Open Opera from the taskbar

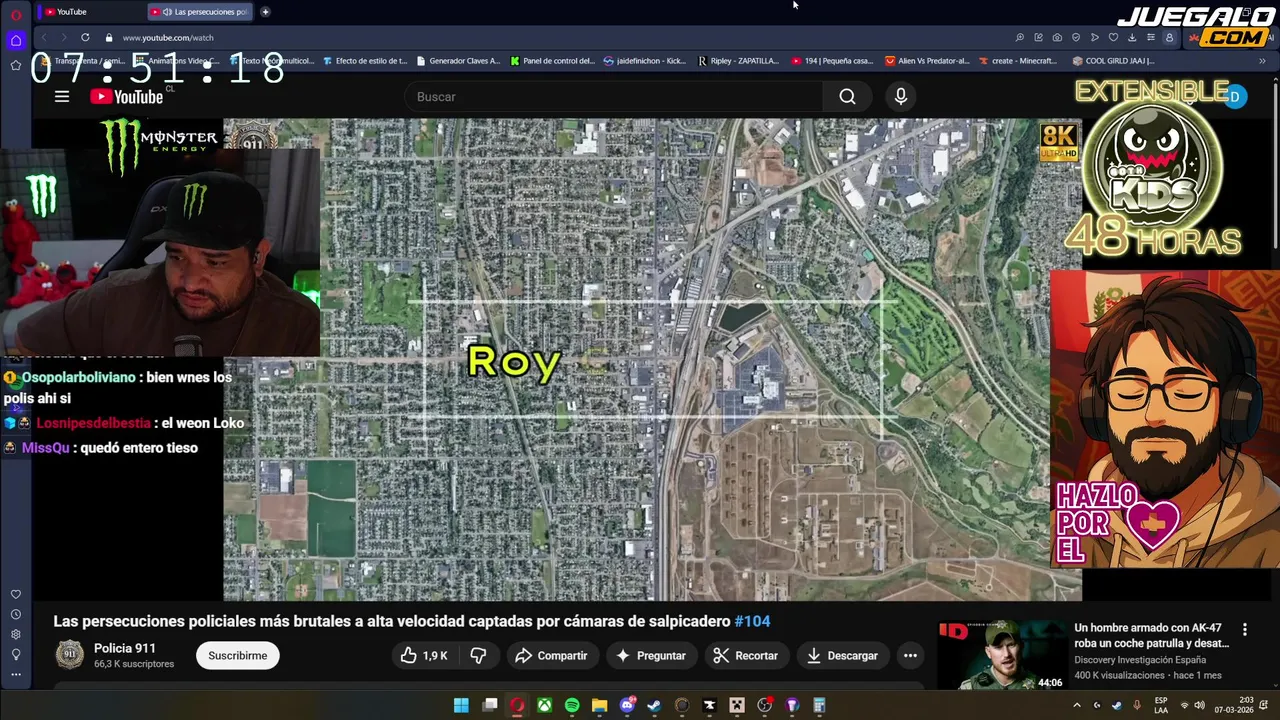point(517,705)
